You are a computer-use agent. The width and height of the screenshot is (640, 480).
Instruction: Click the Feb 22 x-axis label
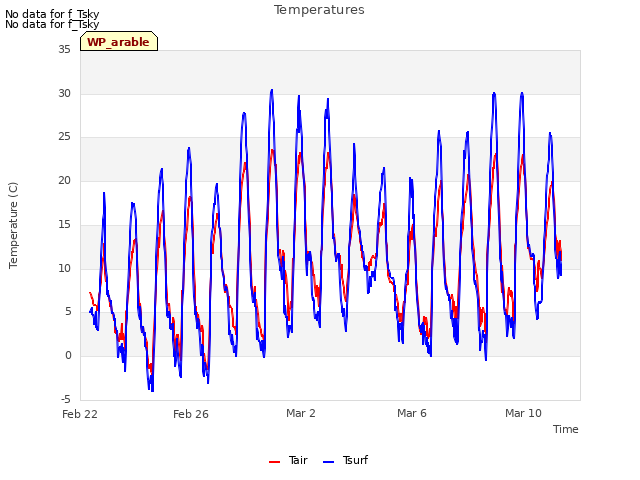pos(80,414)
